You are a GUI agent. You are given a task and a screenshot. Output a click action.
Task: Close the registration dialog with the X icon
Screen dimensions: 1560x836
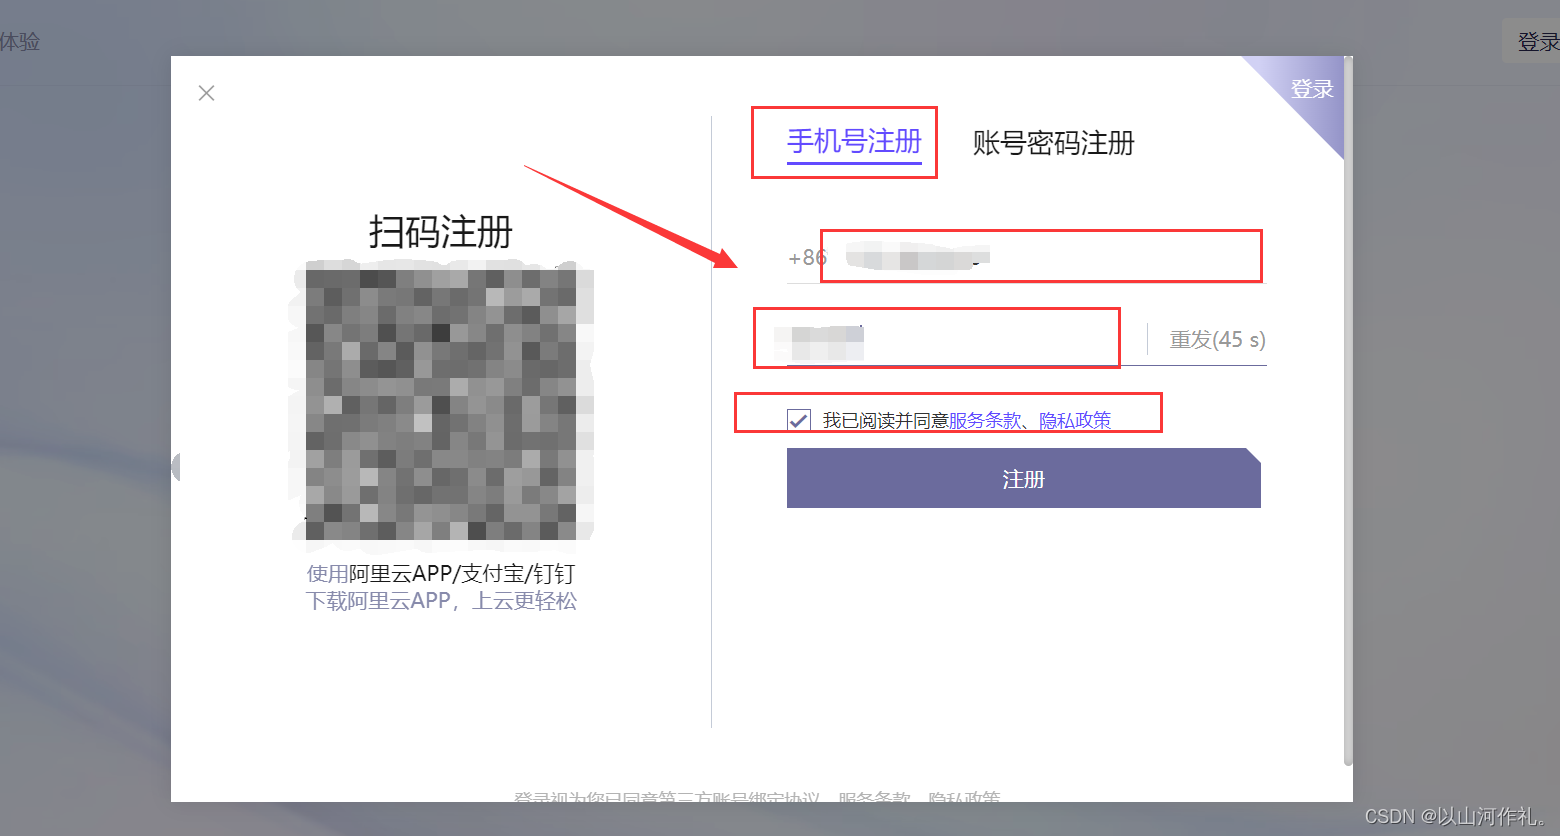[x=207, y=93]
